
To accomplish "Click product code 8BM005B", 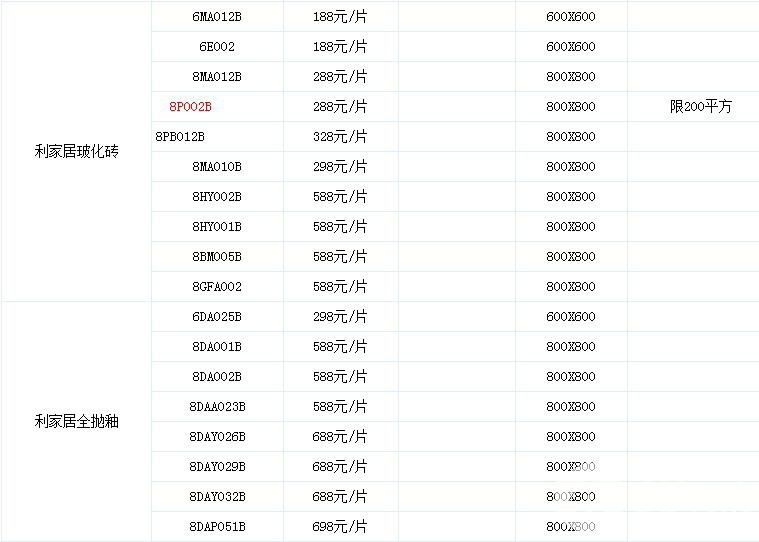I will click(x=217, y=257).
